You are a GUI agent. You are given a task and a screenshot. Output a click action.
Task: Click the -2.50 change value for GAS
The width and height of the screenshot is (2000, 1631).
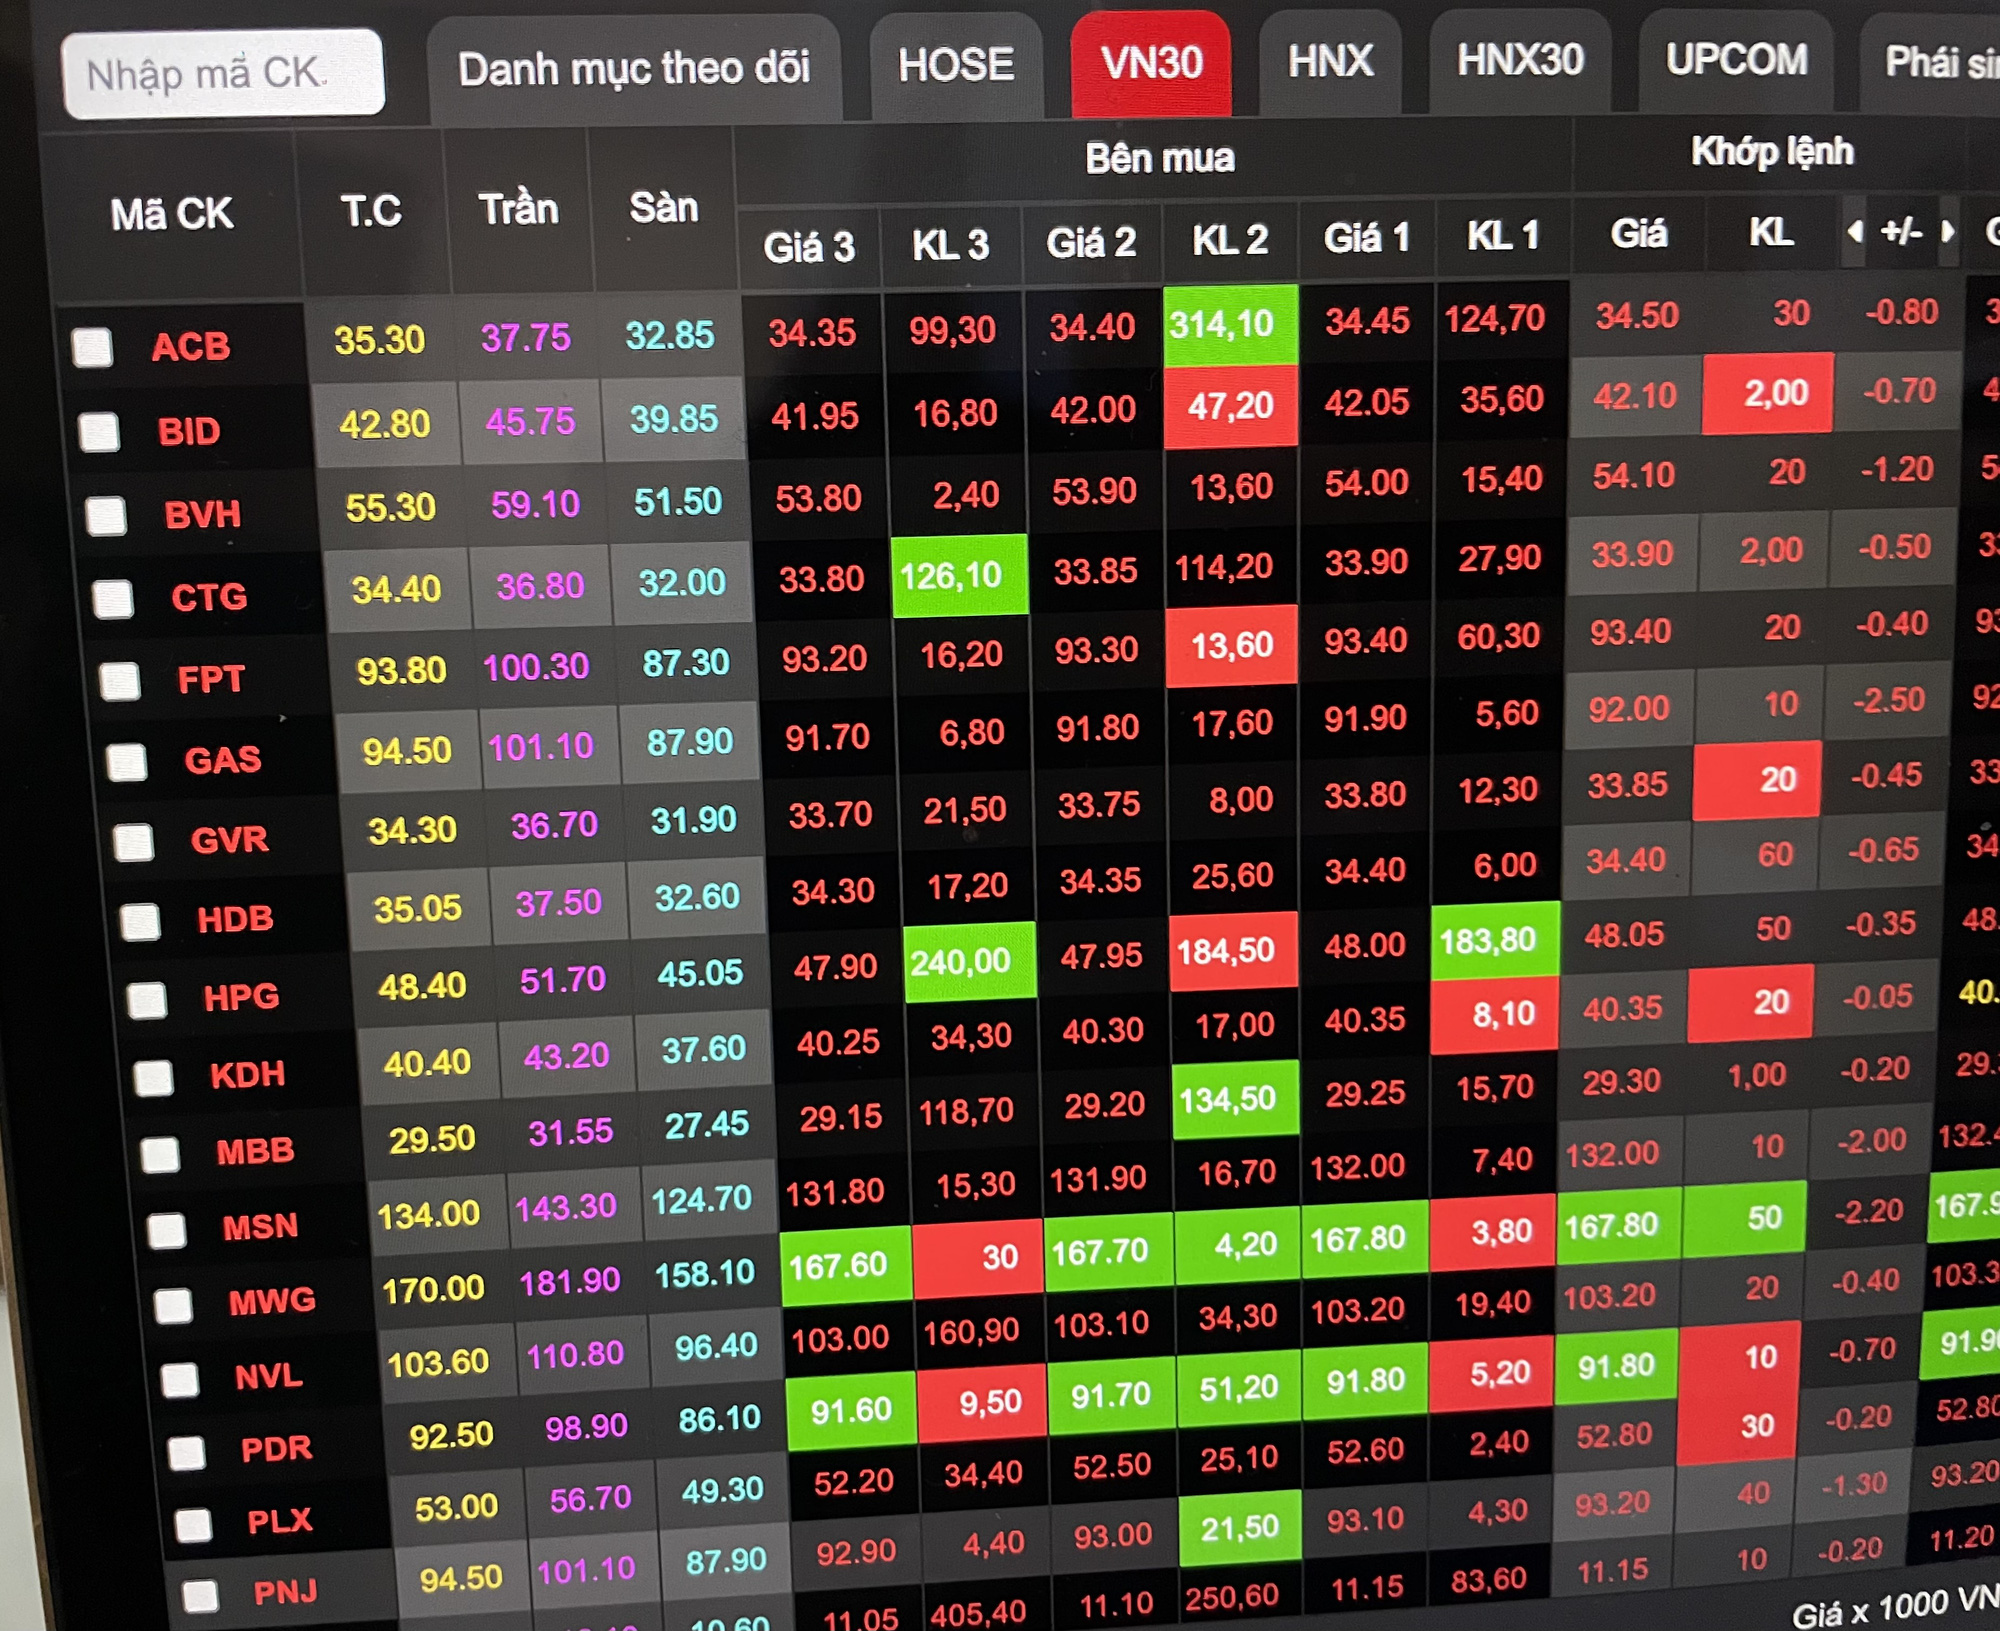pos(1888,700)
